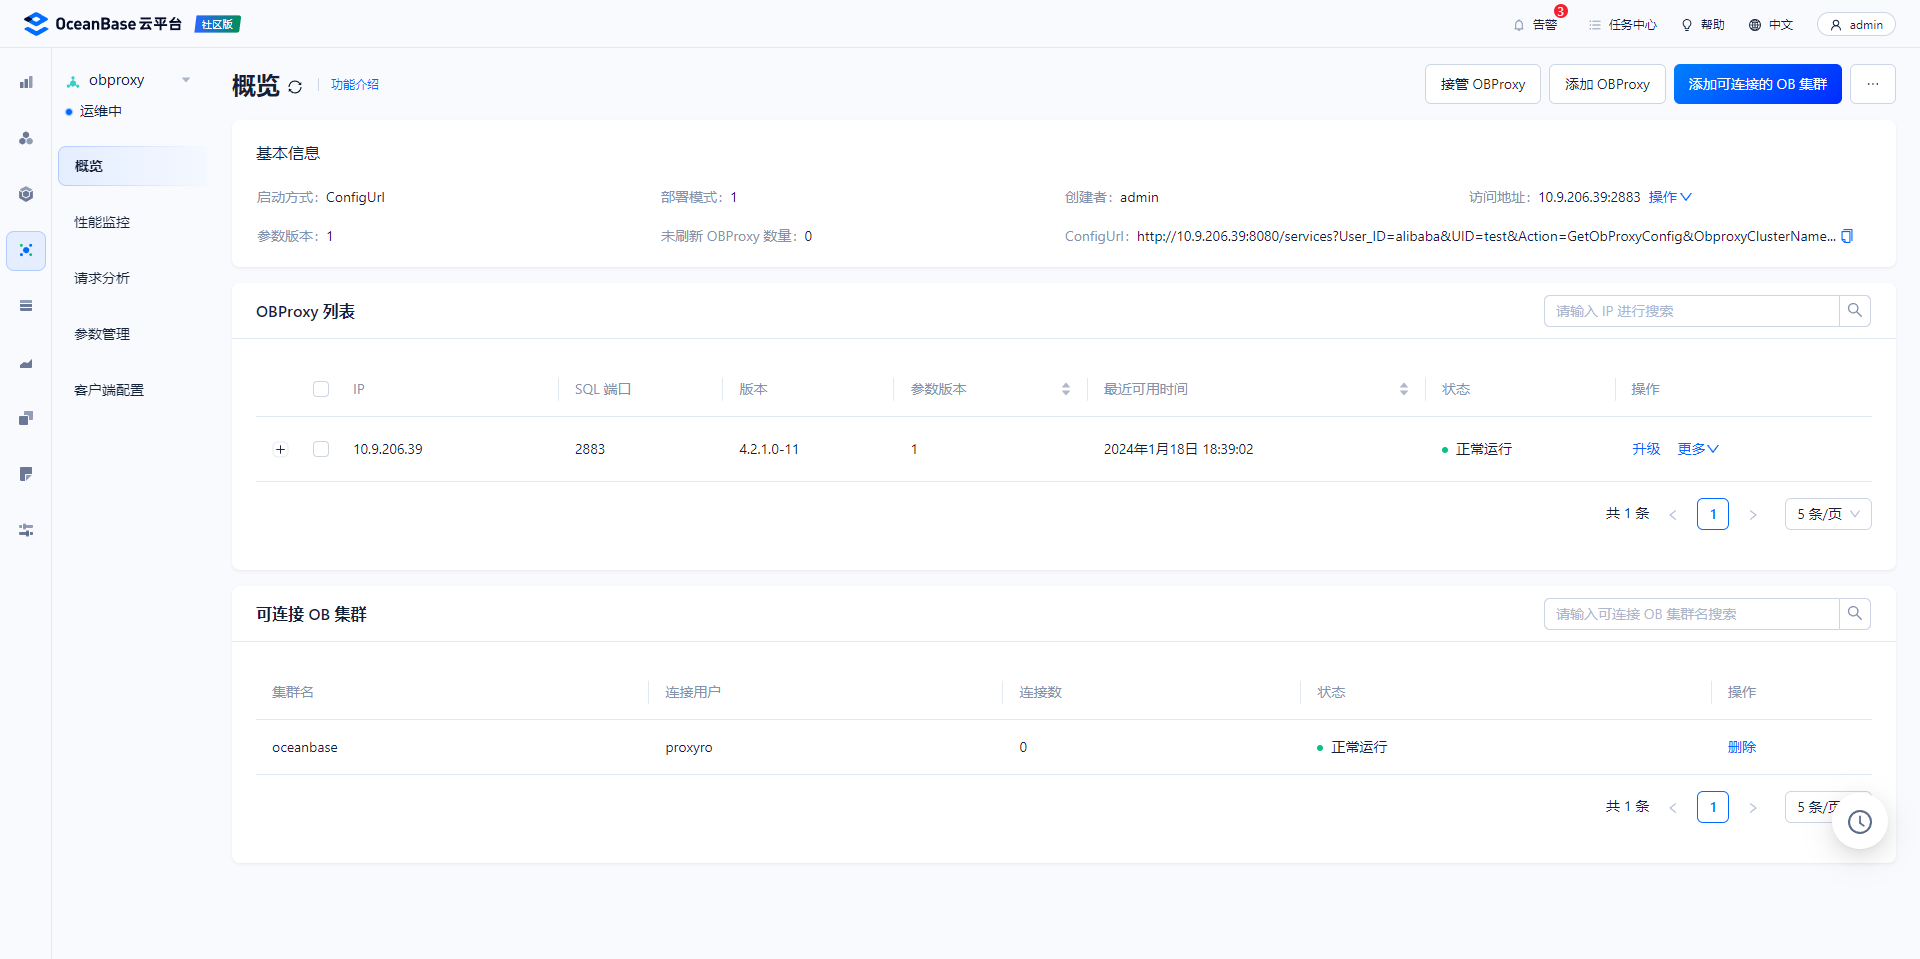The height and width of the screenshot is (959, 1920).
Task: Click the IP cell 10.9.206.39
Action: [x=388, y=449]
